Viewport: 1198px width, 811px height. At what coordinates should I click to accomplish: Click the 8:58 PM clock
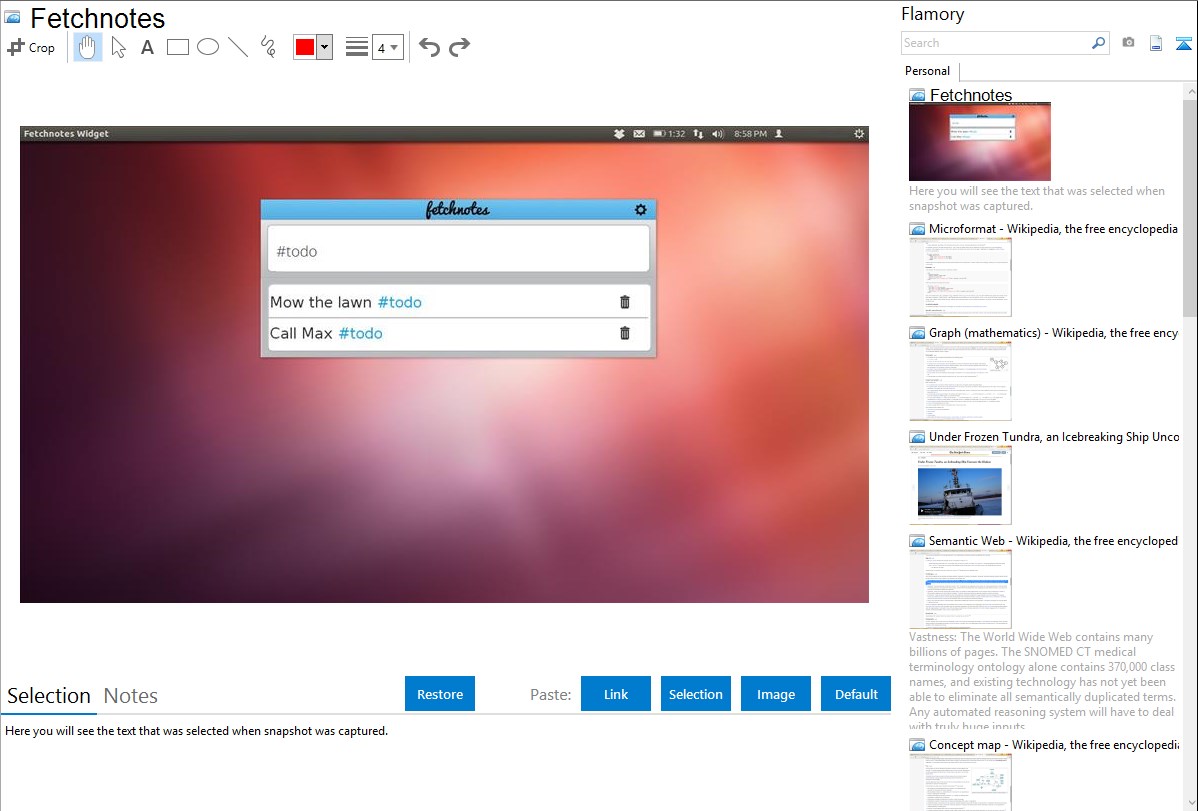pos(750,134)
